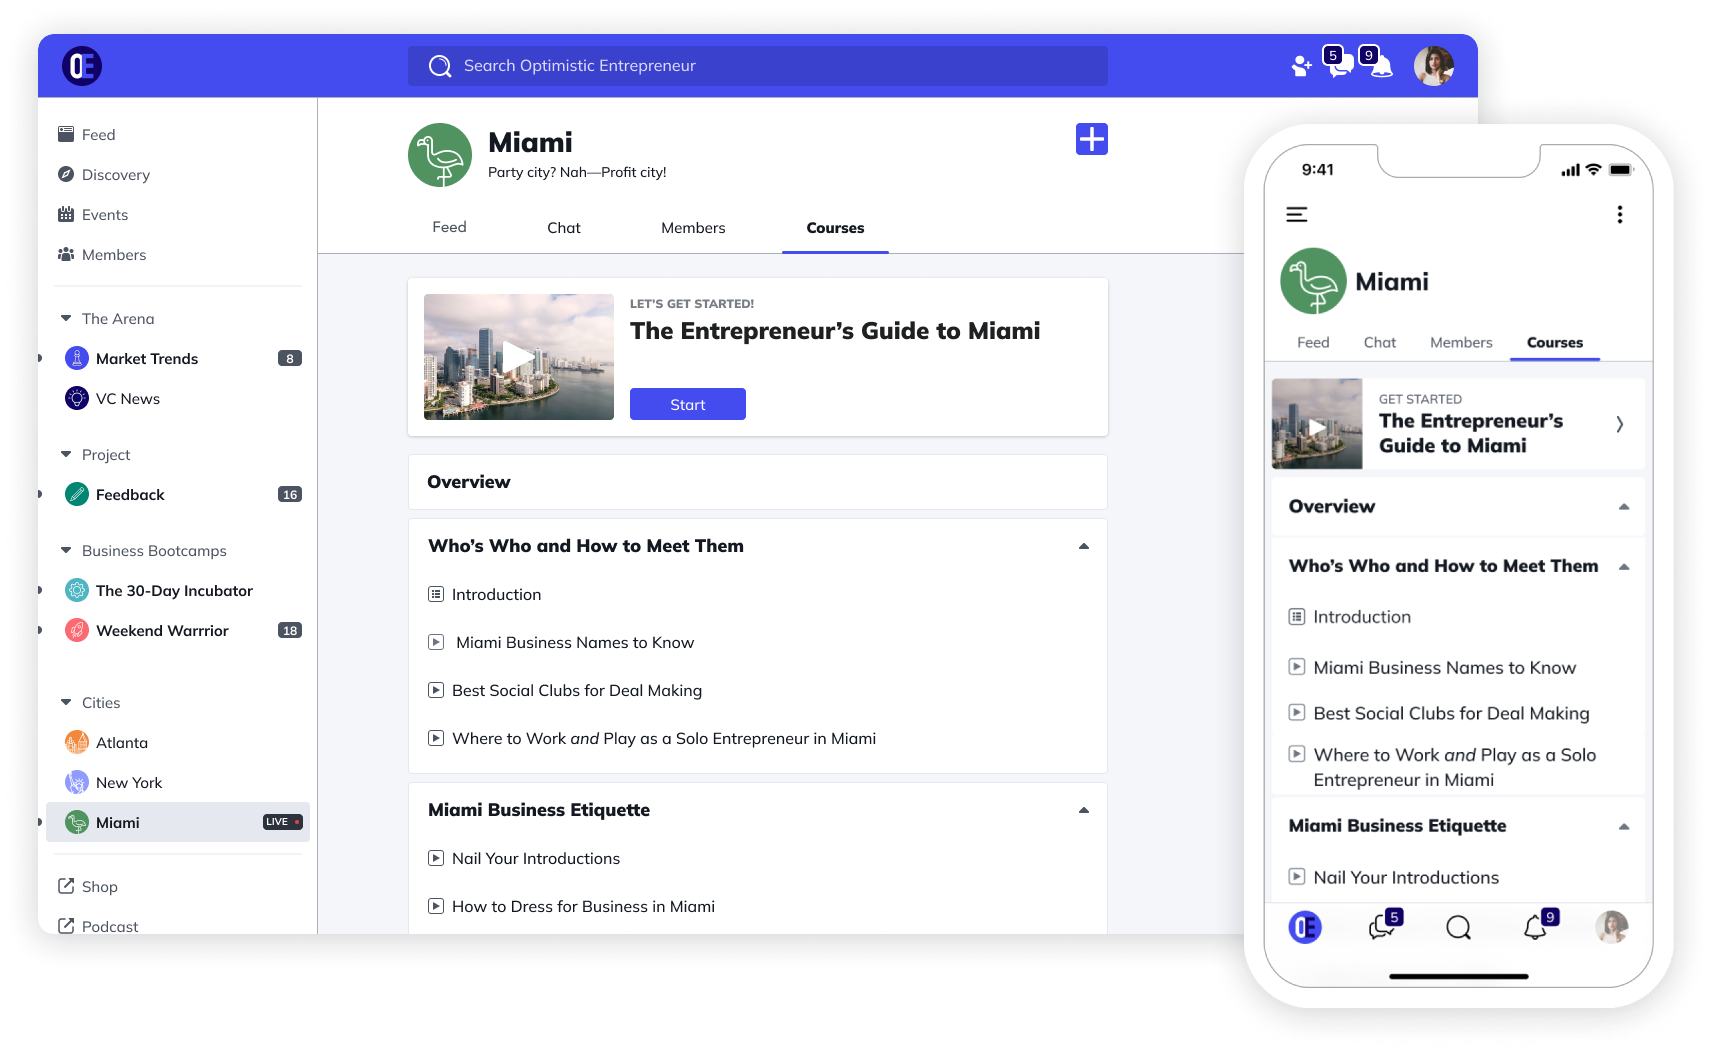This screenshot has height=1050, width=1712.
Task: Collapse phone Who's Who and How to Meet Them
Action: (x=1624, y=567)
